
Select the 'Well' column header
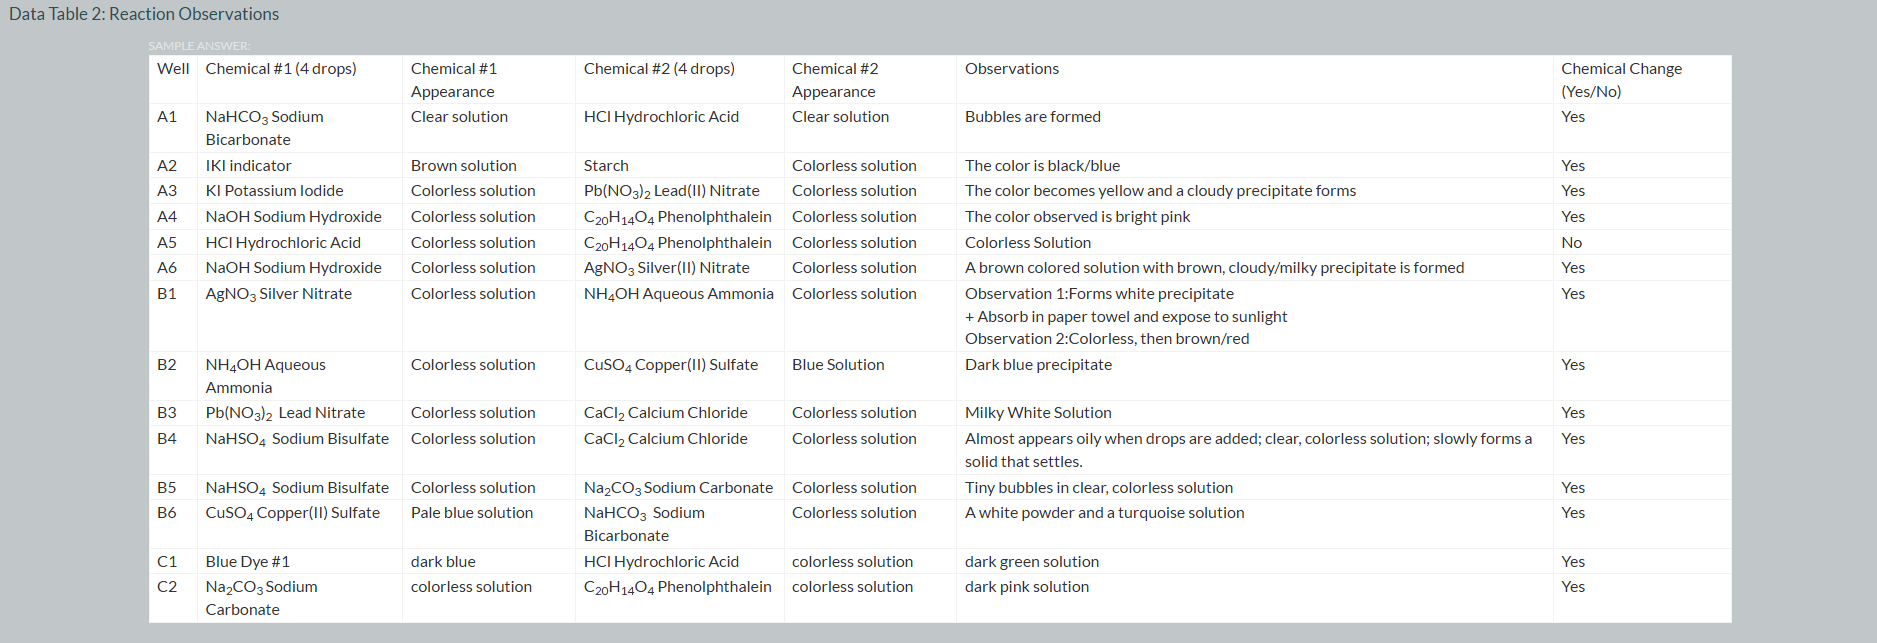pos(173,69)
